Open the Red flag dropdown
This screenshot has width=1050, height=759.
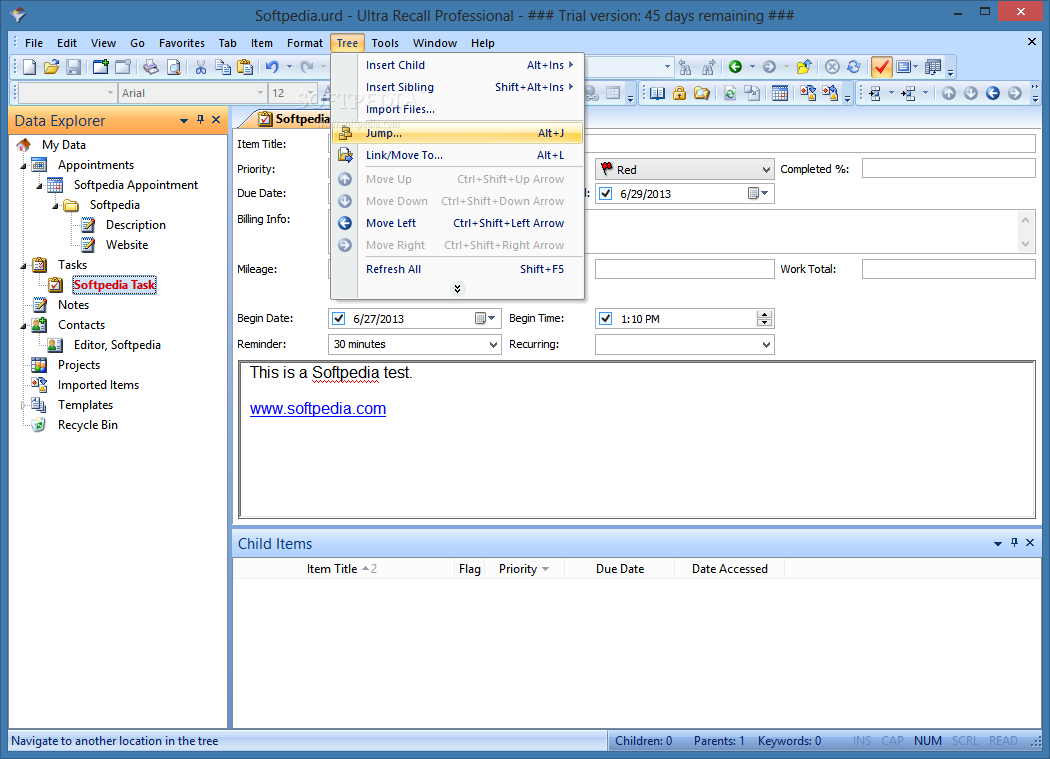tap(766, 169)
